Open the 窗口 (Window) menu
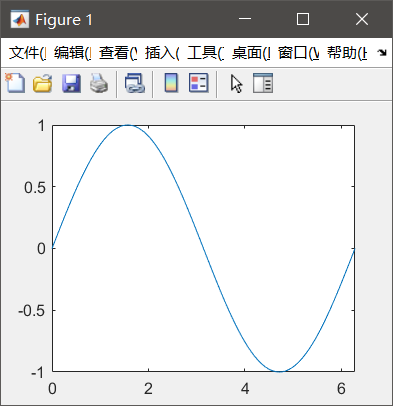 click(x=298, y=53)
